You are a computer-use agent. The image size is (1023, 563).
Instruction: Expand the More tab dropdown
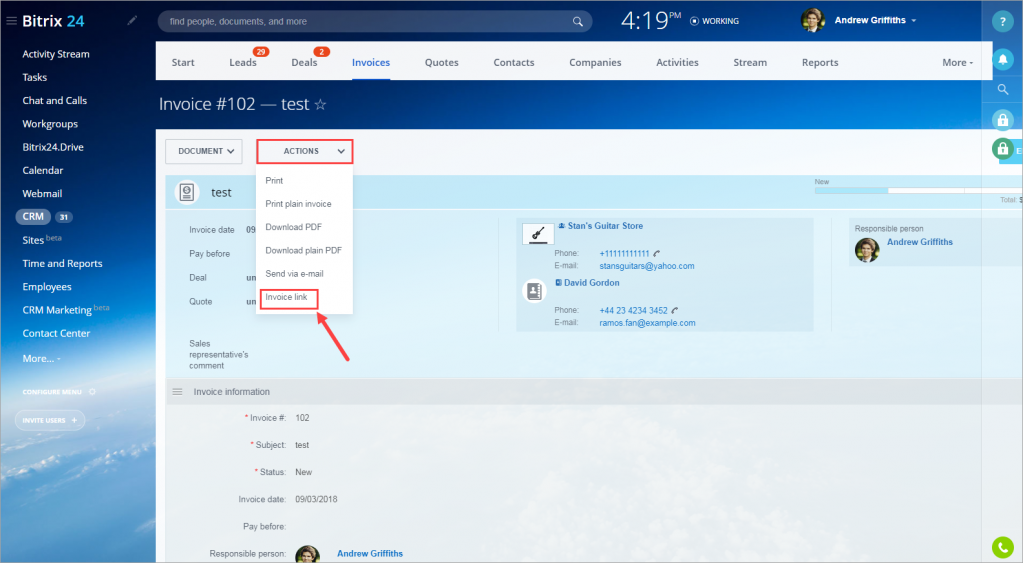coord(957,63)
